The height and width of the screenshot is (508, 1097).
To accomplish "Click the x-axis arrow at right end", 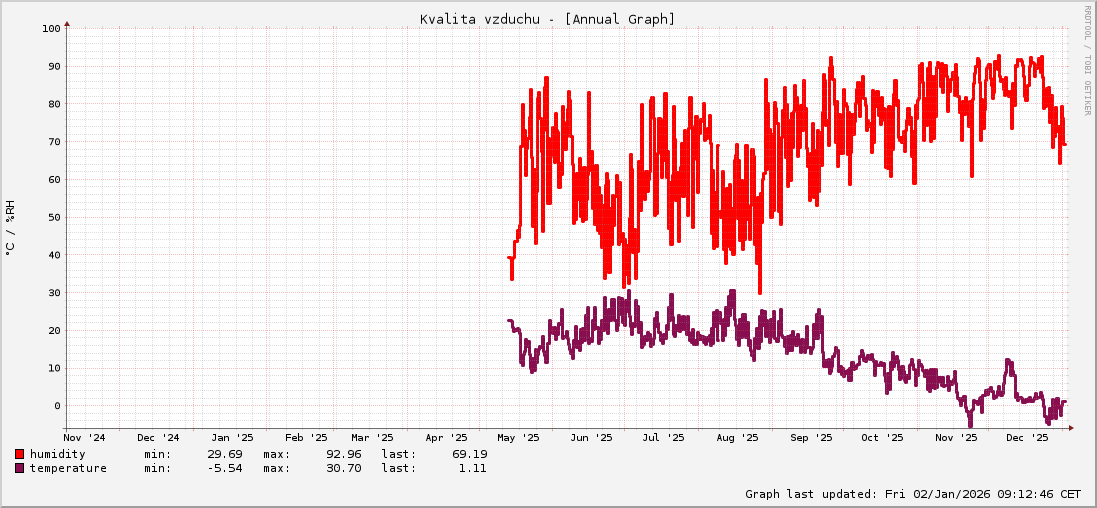I will pos(1071,429).
